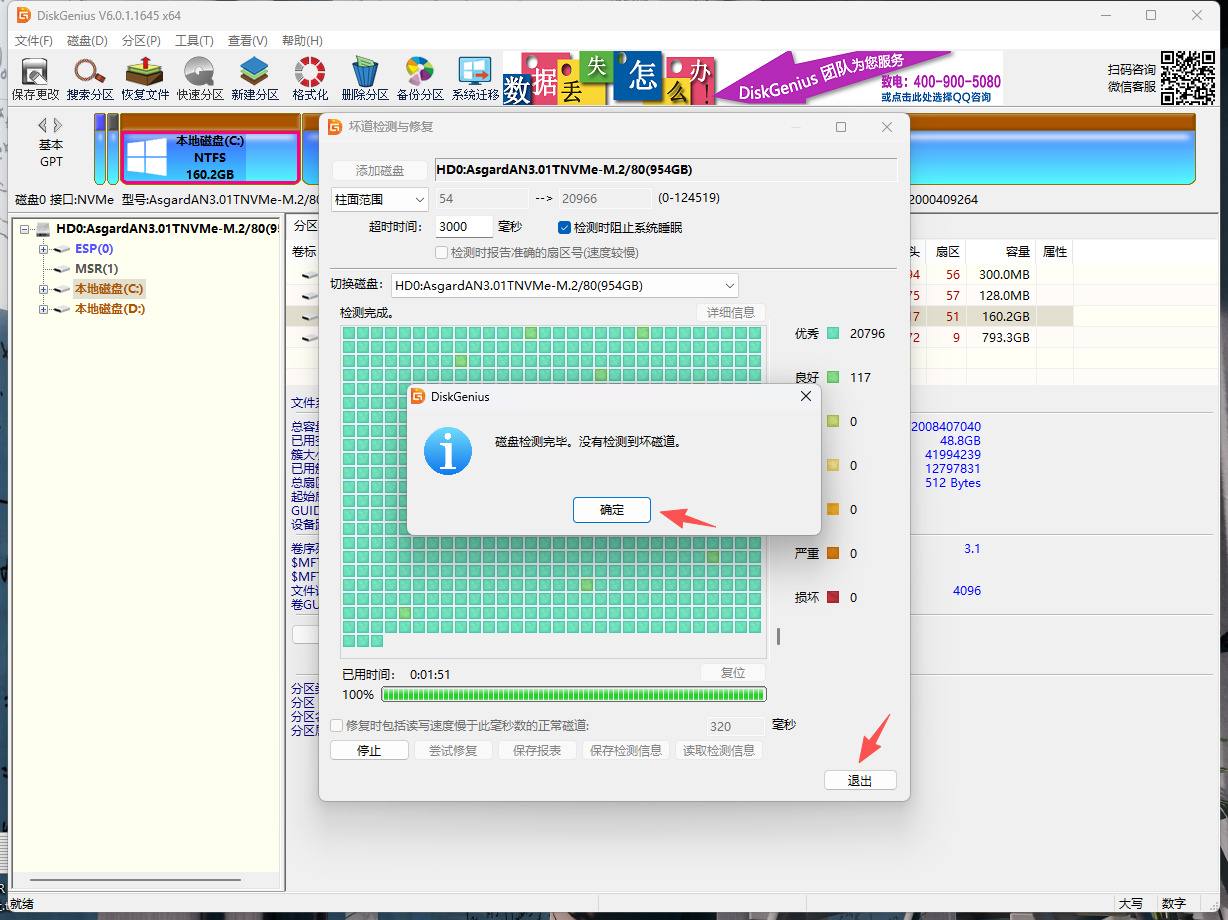Start Quick Partition (快速分区) from the toolbar
Viewport: 1228px width, 920px height.
tap(200, 79)
